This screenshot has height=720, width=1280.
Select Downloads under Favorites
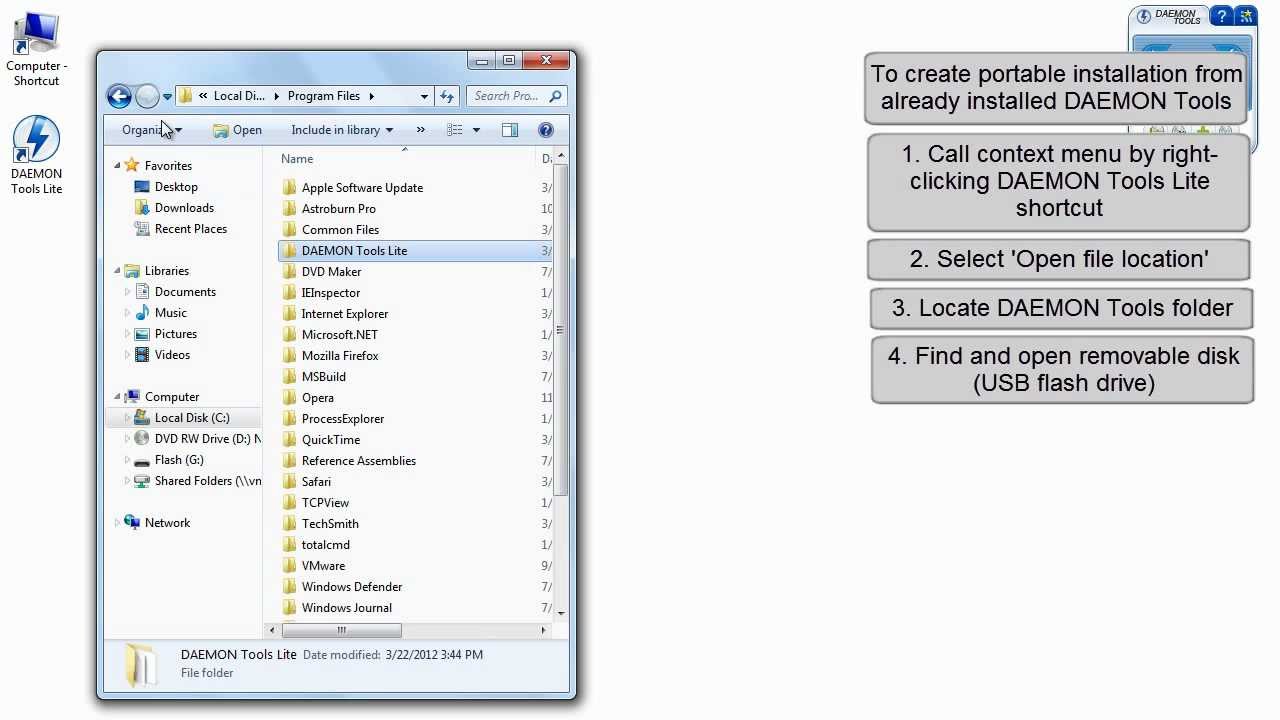184,208
